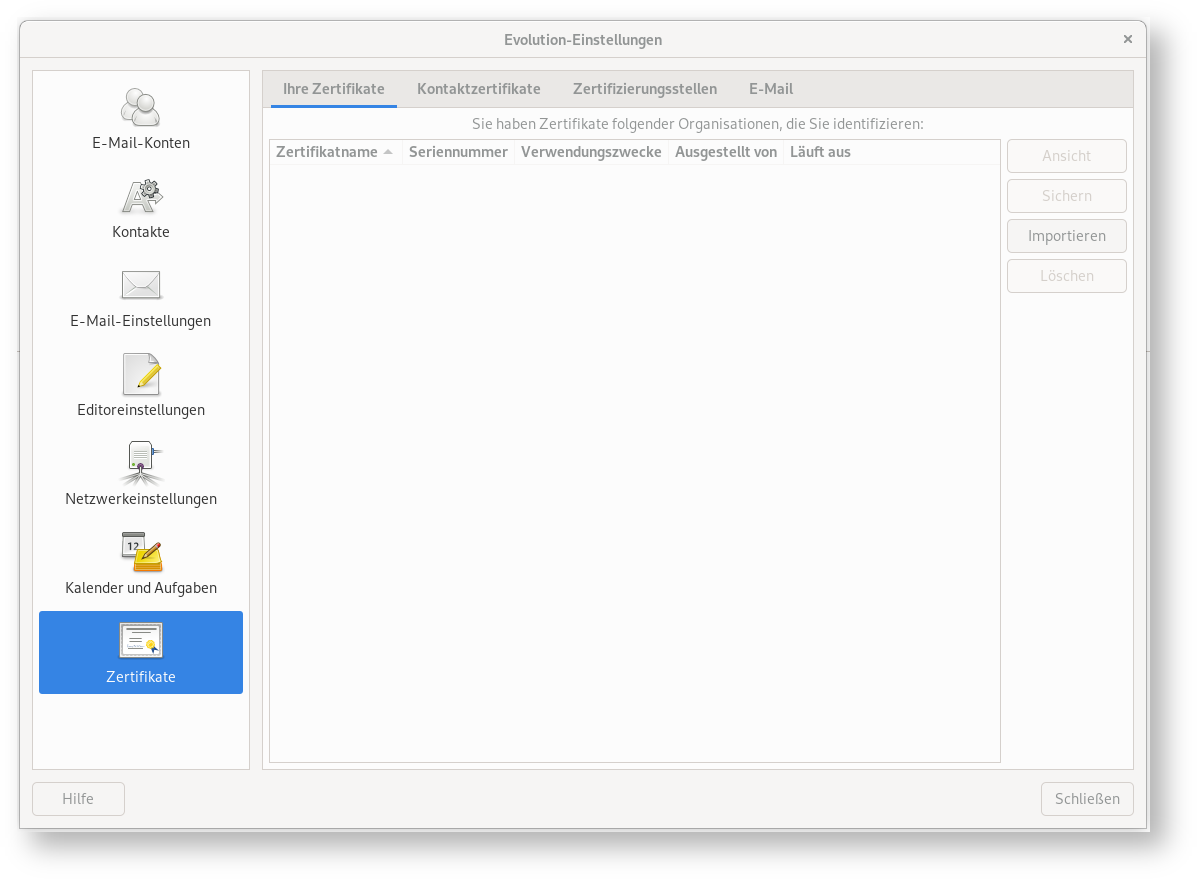The height and width of the screenshot is (880, 1198).
Task: Select Kalender und Aufgaben icon
Action: pyautogui.click(x=141, y=552)
